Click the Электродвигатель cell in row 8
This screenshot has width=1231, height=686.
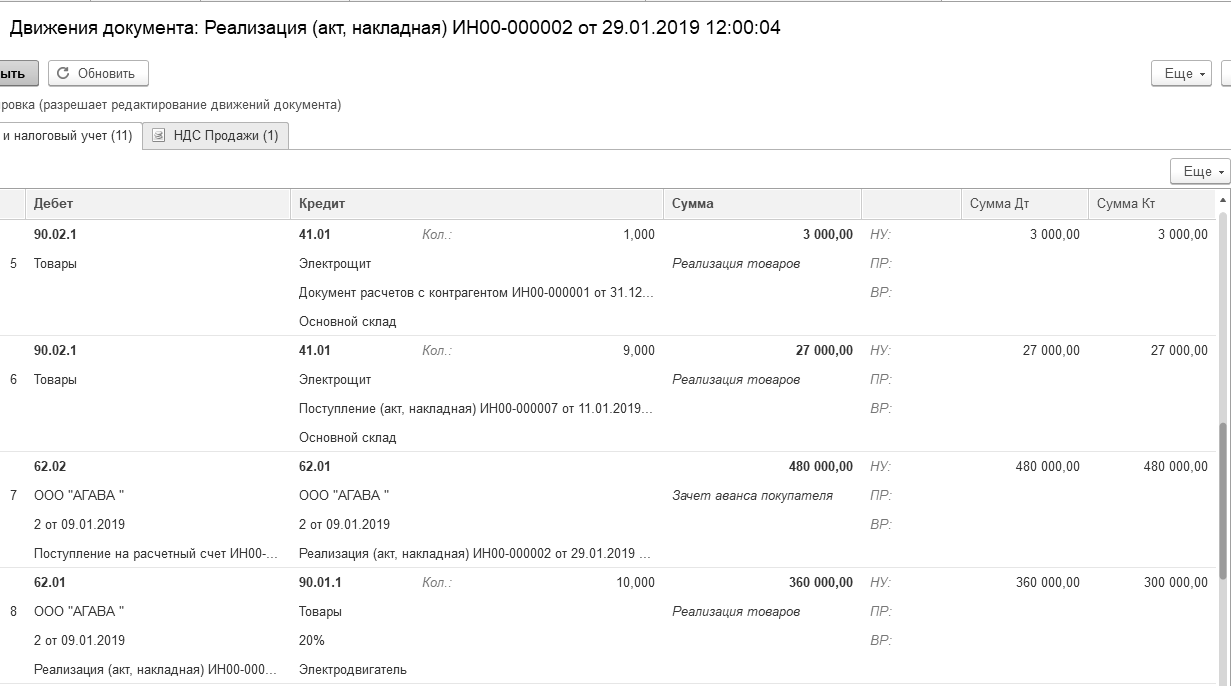352,670
